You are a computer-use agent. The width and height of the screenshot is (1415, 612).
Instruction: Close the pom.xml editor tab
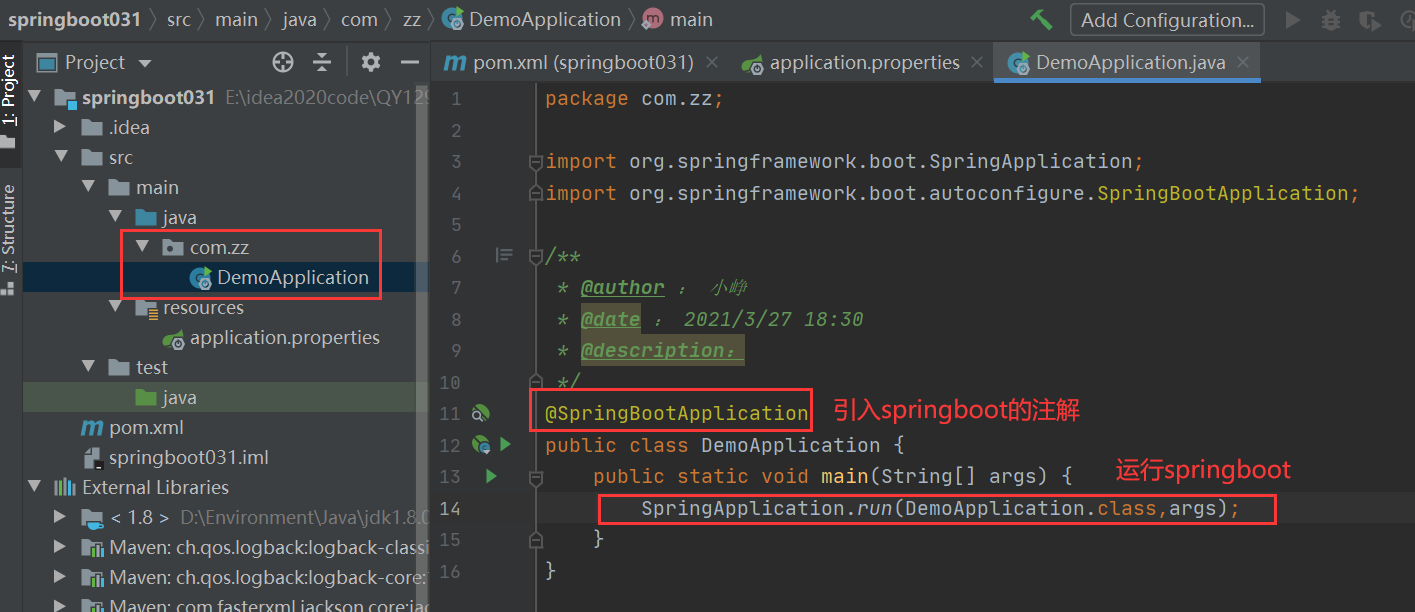coord(712,62)
